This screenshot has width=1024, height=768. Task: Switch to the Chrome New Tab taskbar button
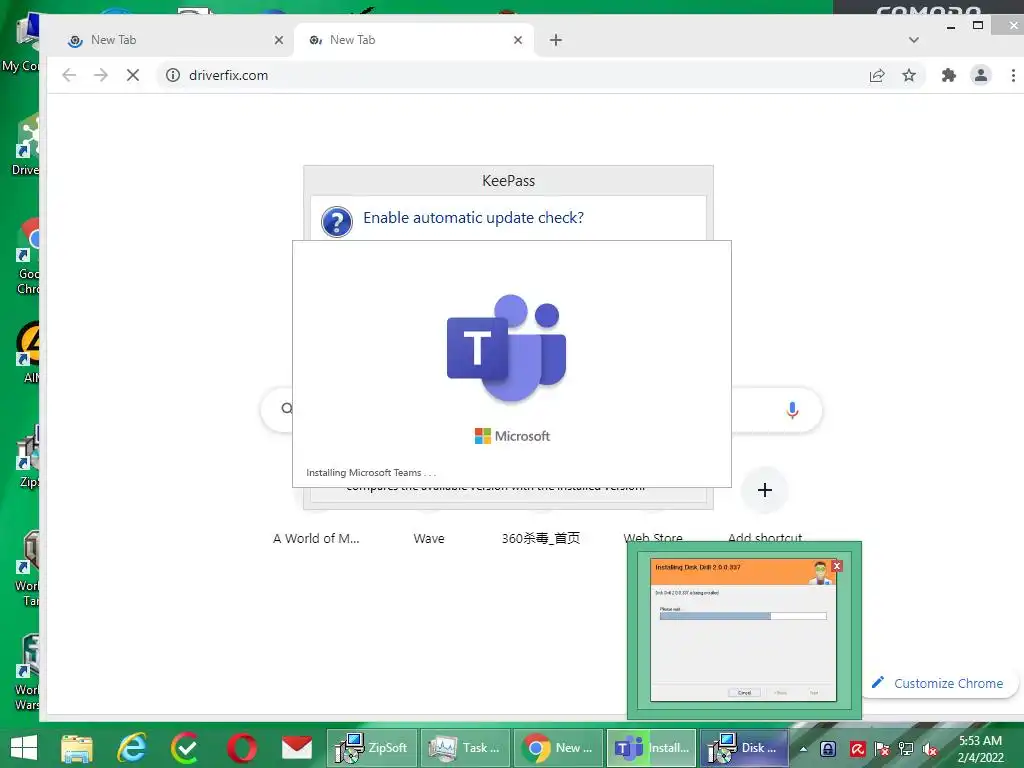(x=558, y=748)
